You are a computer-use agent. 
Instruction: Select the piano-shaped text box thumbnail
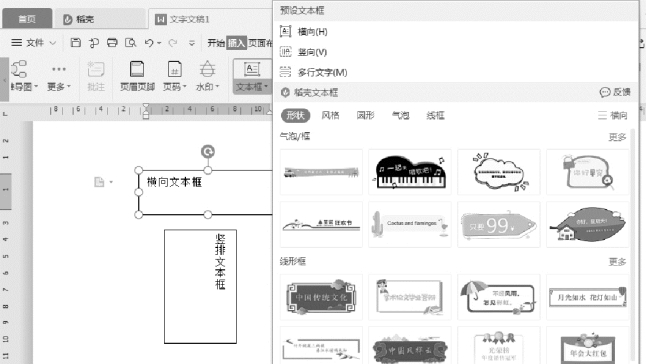coord(410,172)
